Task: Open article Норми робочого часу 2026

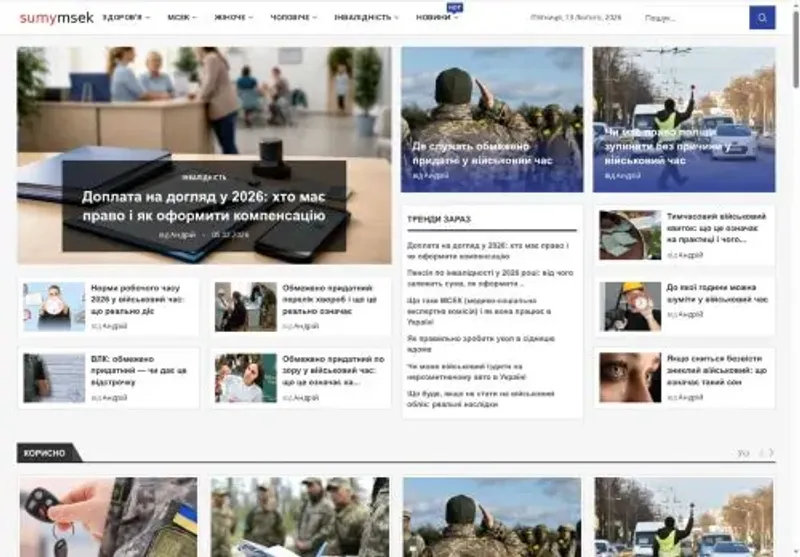Action: (137, 299)
